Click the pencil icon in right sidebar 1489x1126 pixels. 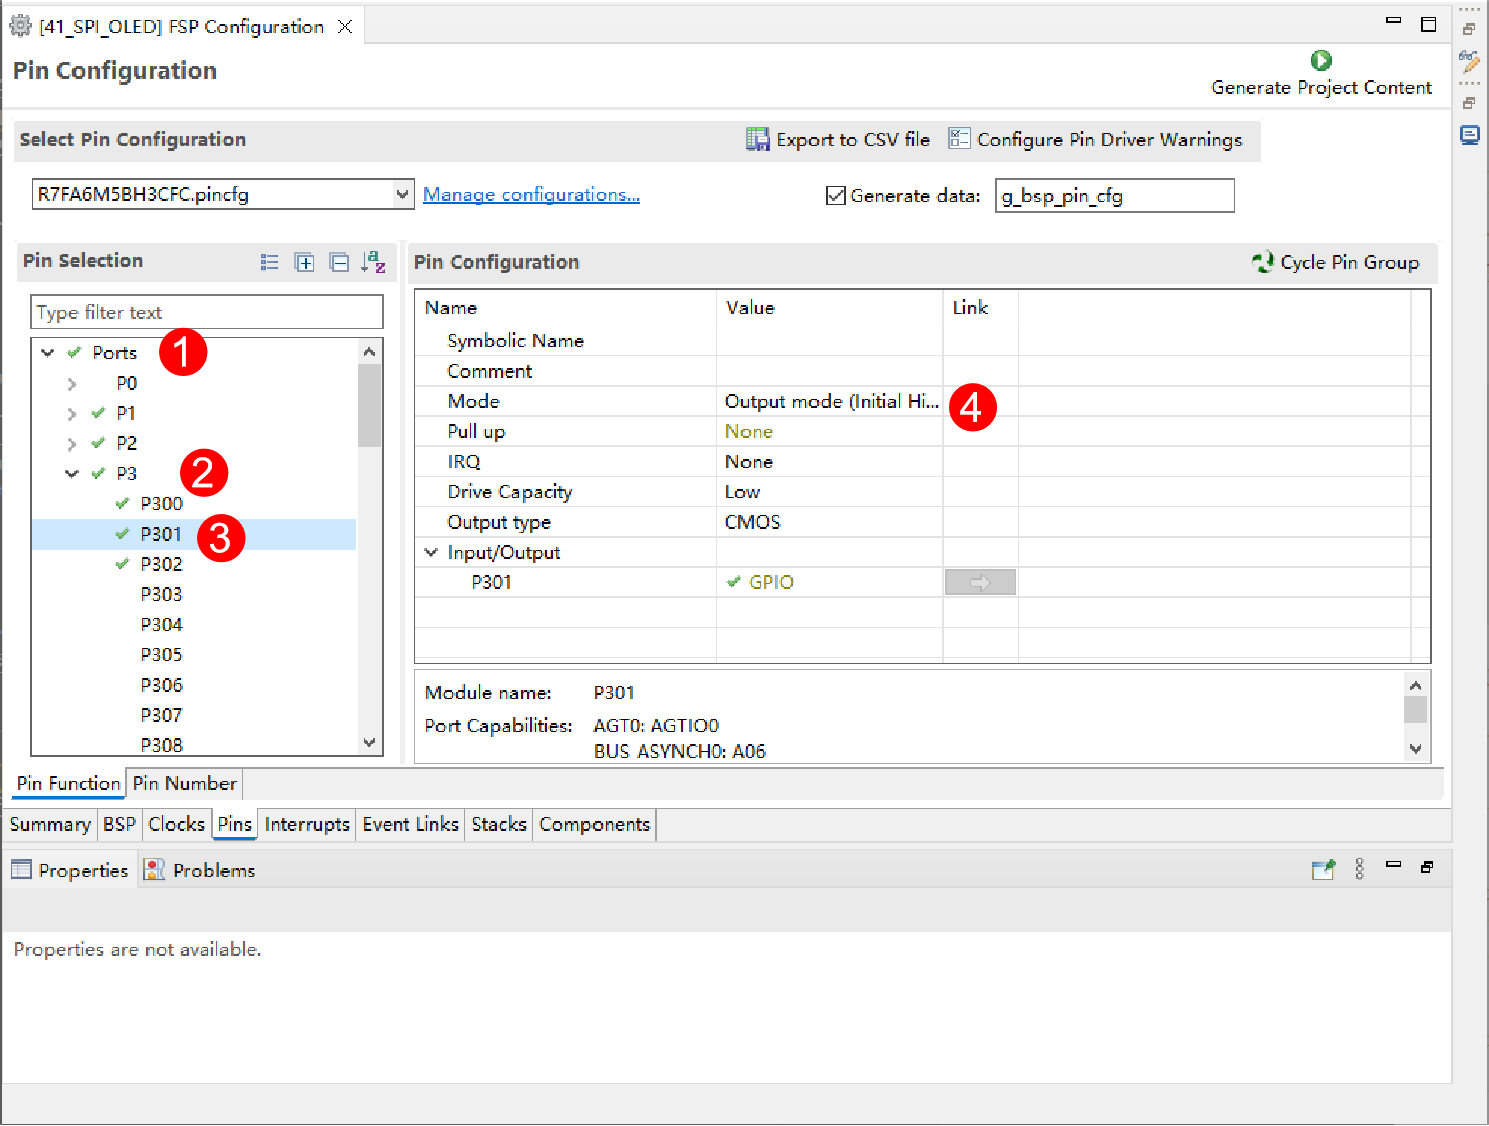coord(1469,62)
